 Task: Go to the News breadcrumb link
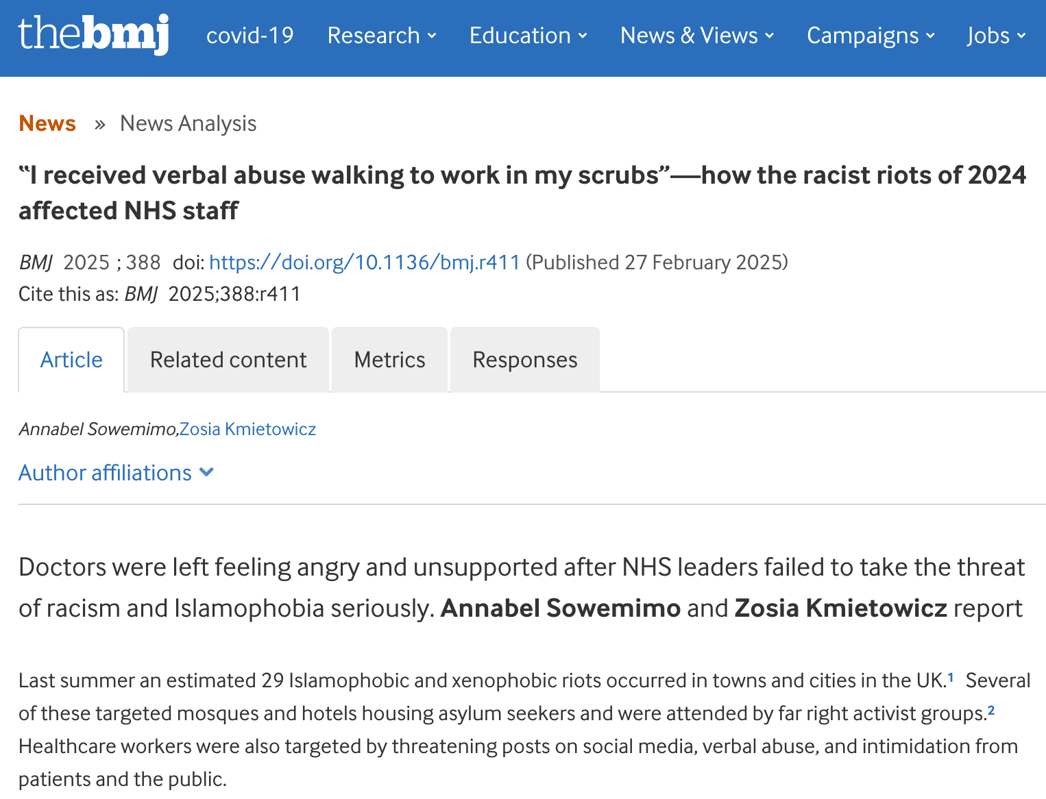47,123
